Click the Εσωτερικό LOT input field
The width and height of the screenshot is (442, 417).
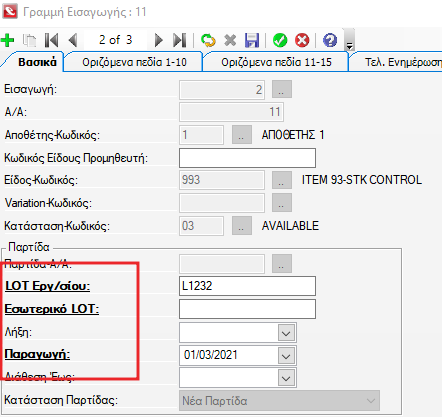point(247,309)
